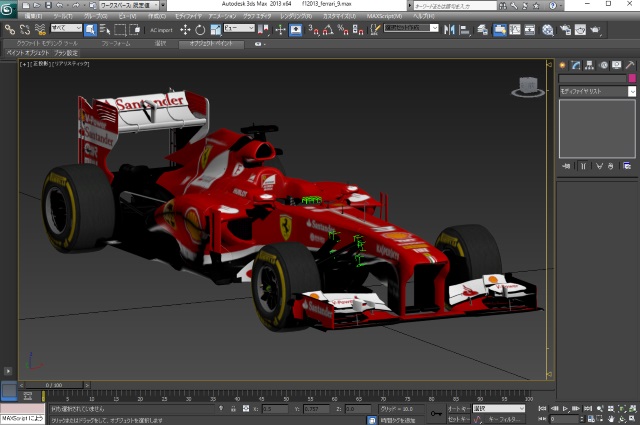Screen dimensions: 640x425
Task: Open the selection filter dropdown
Action: 66,28
